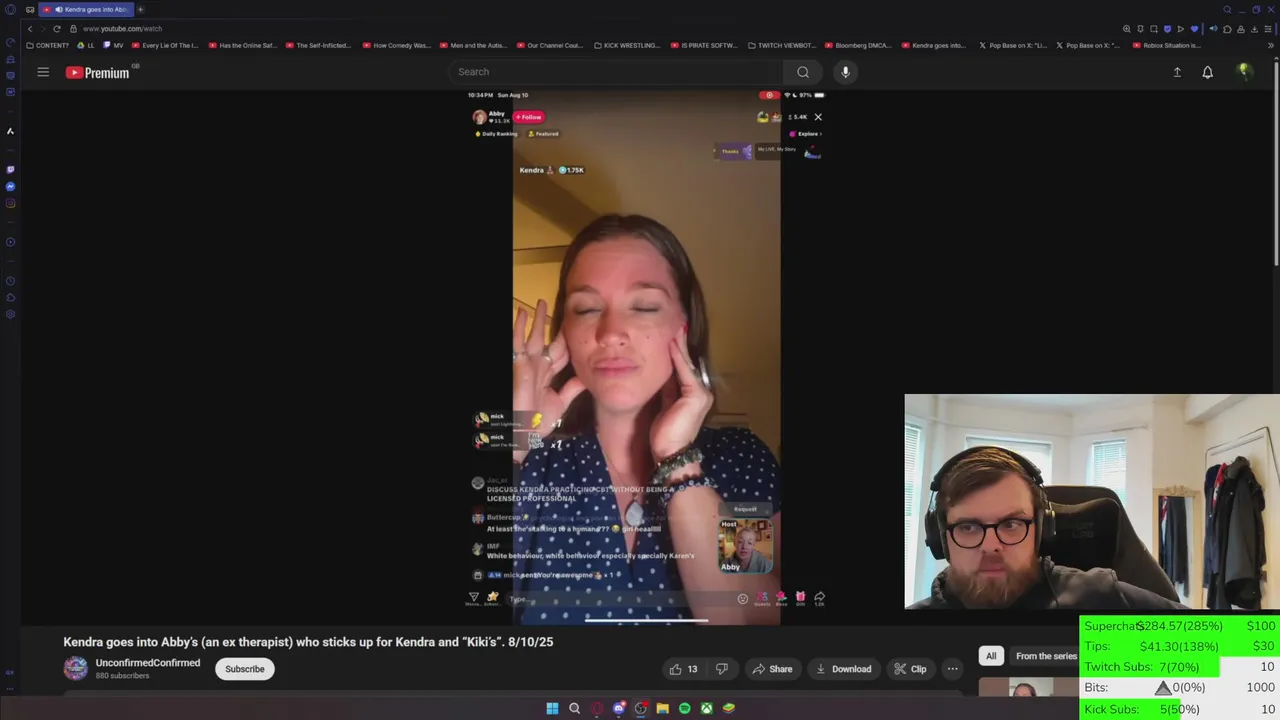The width and height of the screenshot is (1280, 720).
Task: Select the From the series chip
Action: (1046, 656)
